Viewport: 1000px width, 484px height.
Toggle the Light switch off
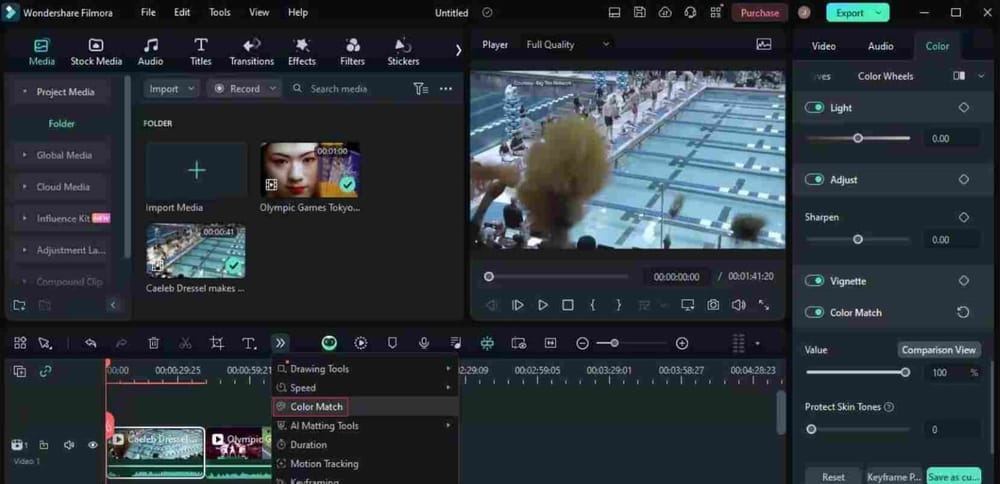click(814, 108)
